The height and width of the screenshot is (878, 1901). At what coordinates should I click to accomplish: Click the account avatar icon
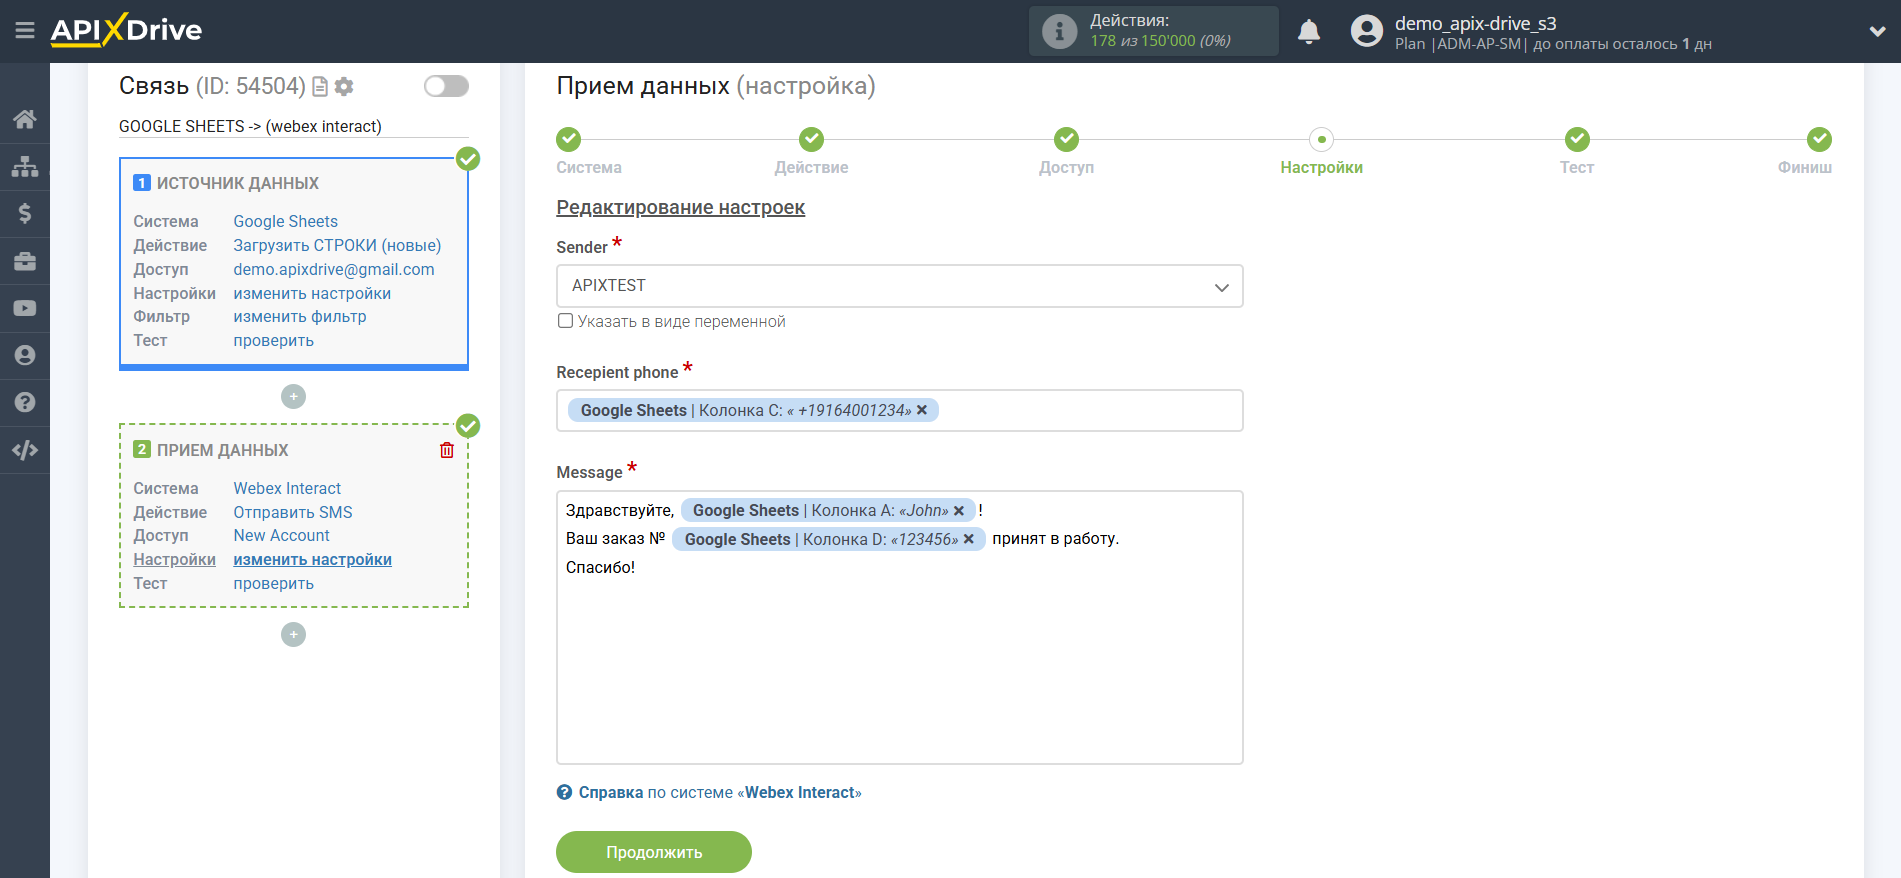click(1367, 31)
